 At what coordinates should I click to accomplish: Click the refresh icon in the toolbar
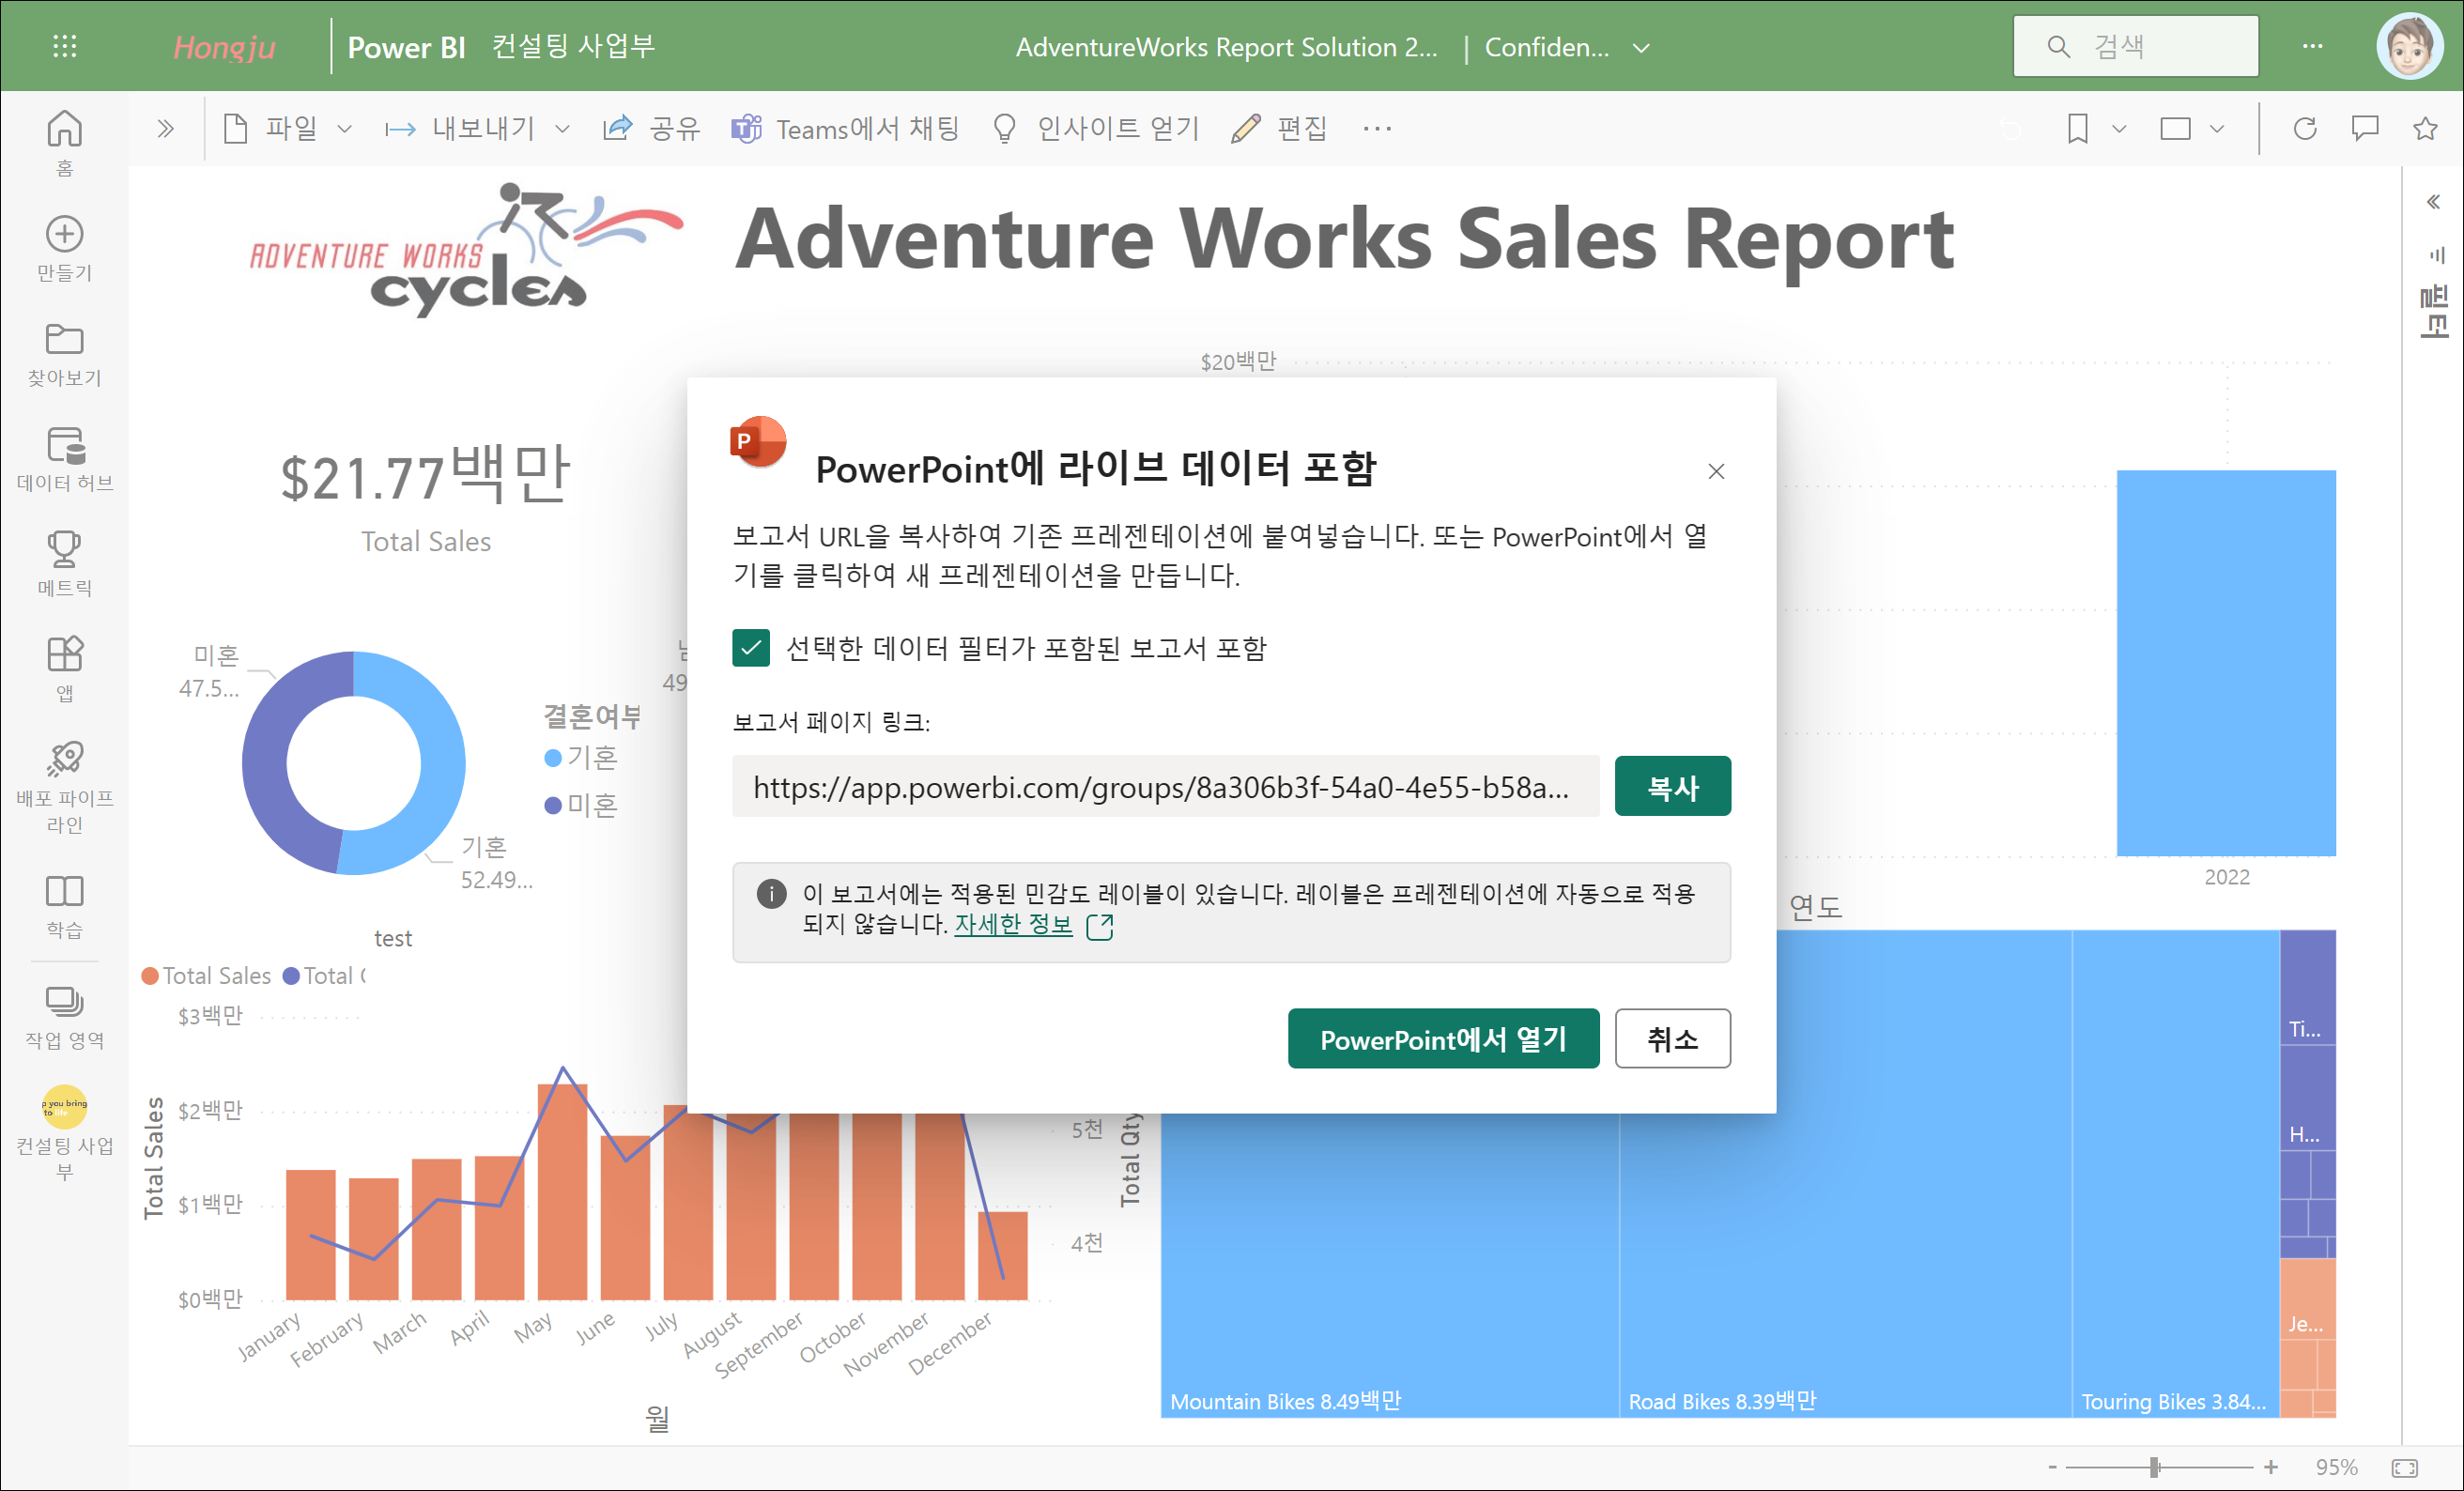click(x=2305, y=128)
